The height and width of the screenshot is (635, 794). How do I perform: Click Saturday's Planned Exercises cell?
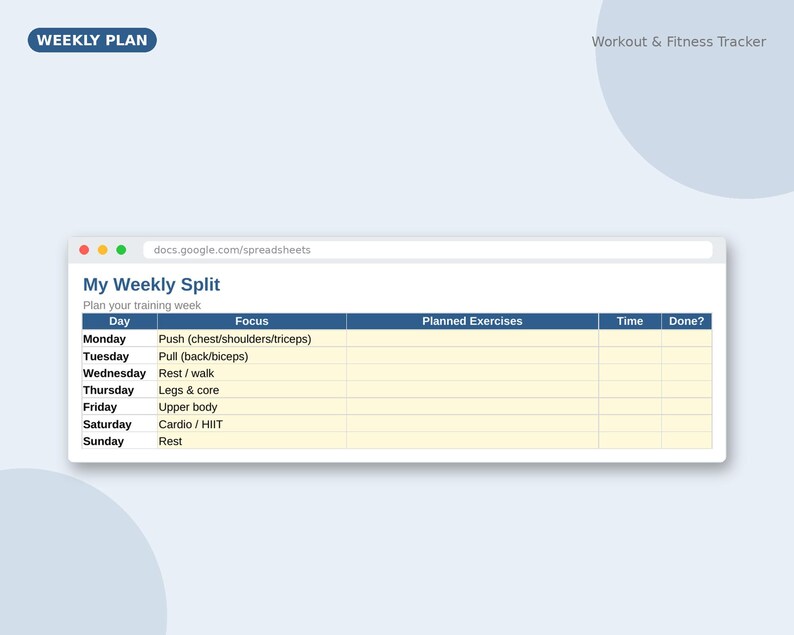[472, 424]
